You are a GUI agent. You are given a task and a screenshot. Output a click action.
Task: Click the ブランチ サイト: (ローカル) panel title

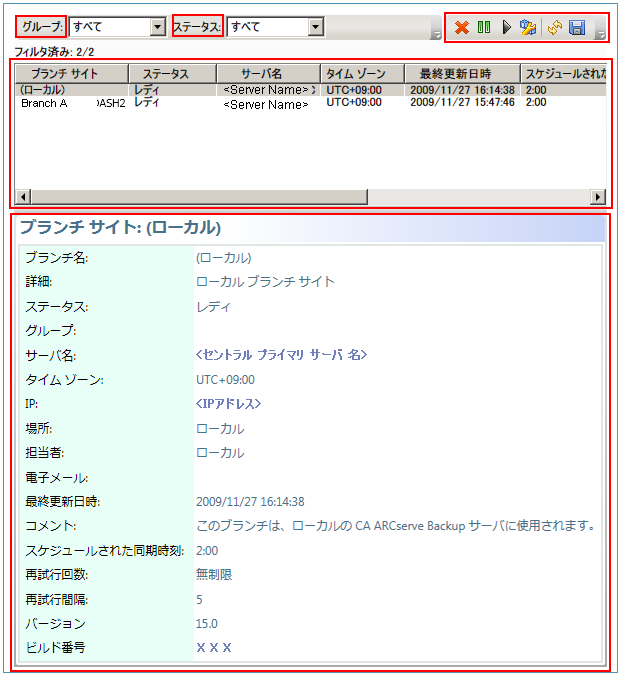click(x=120, y=228)
